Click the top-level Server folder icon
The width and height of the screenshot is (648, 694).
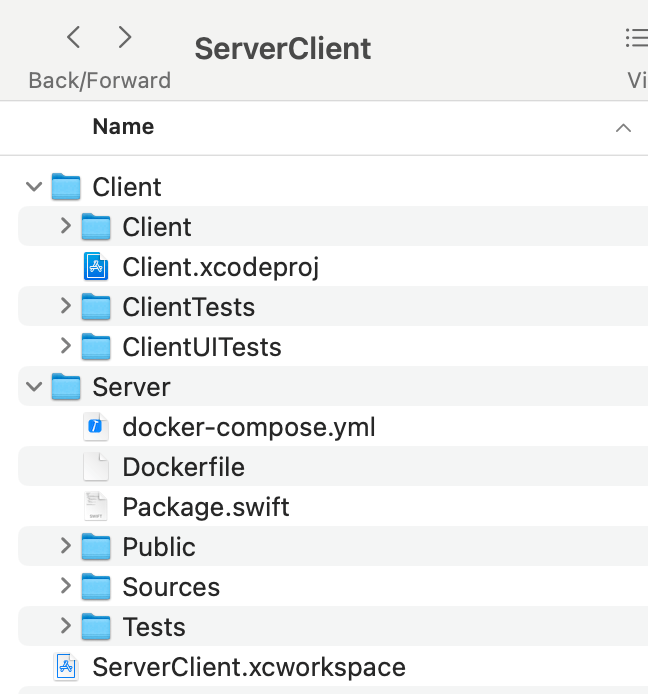coord(66,387)
